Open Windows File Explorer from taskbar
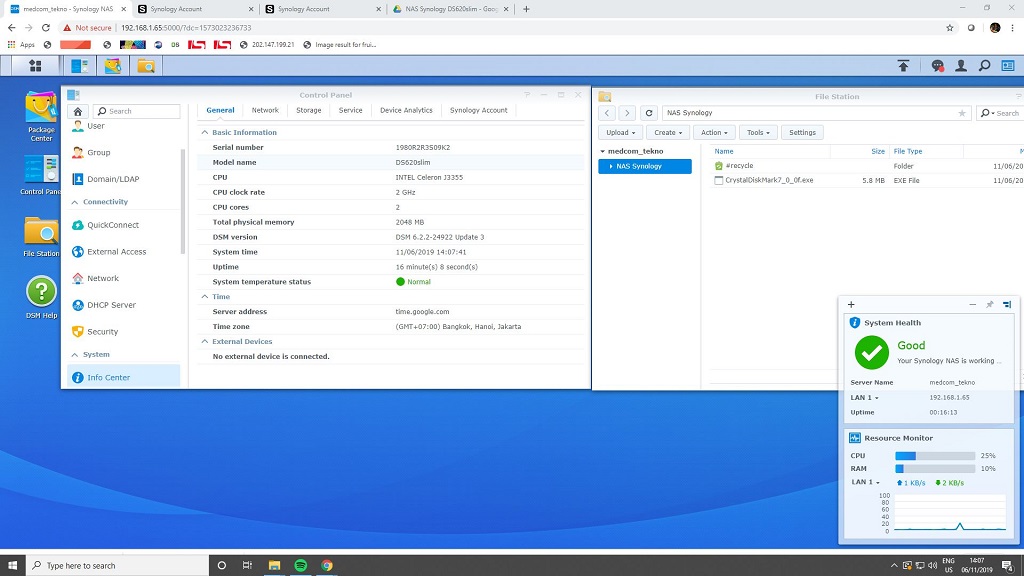Screen dimensions: 1024x576 (274, 566)
